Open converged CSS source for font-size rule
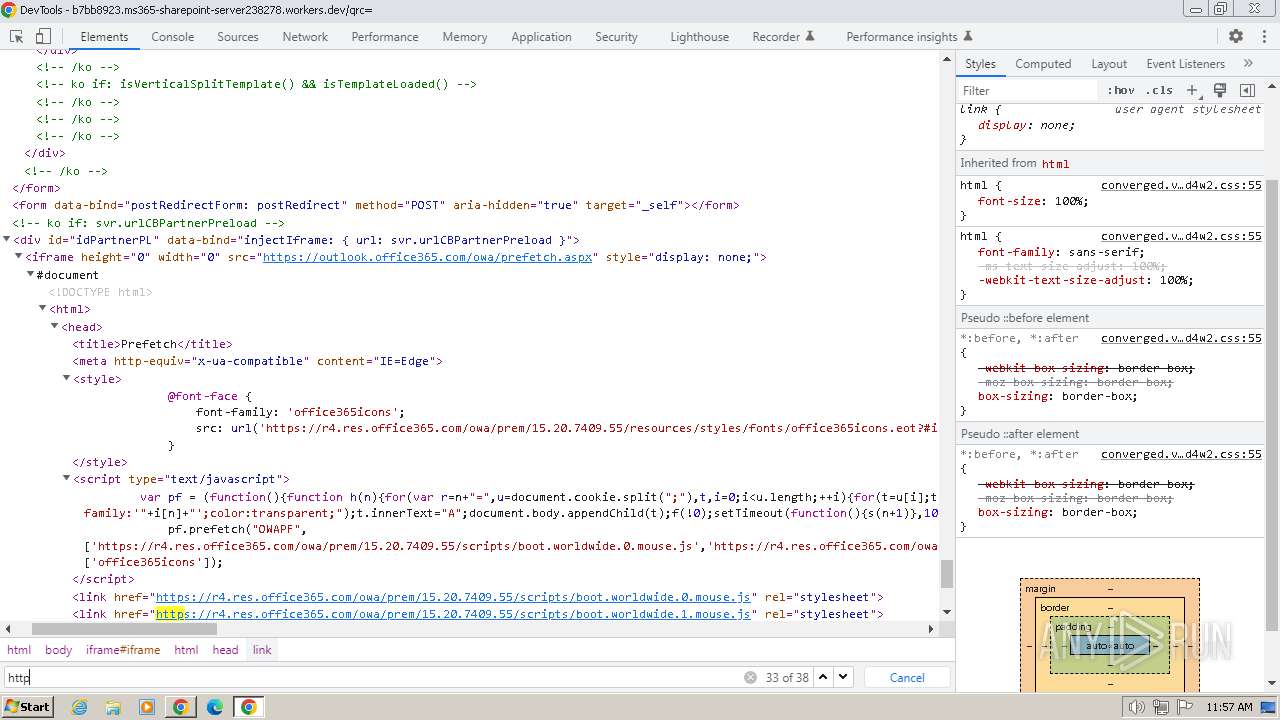 pyautogui.click(x=1181, y=185)
